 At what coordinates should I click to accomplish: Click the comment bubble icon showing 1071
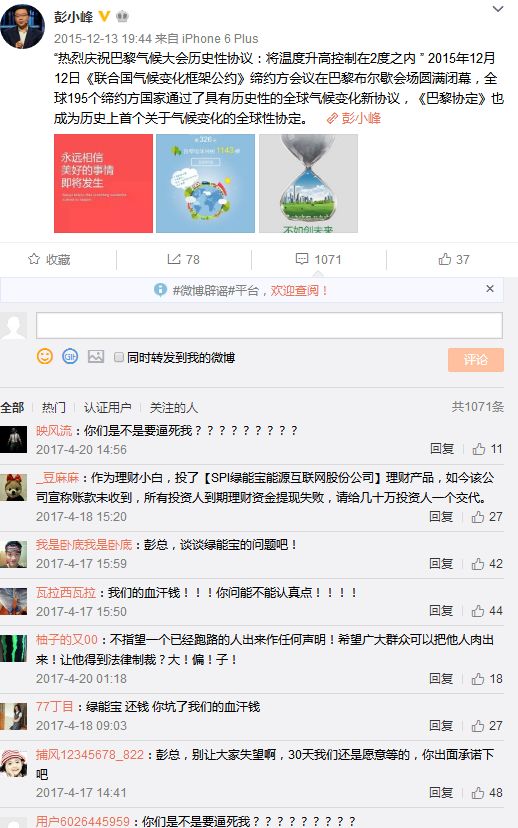coord(302,259)
